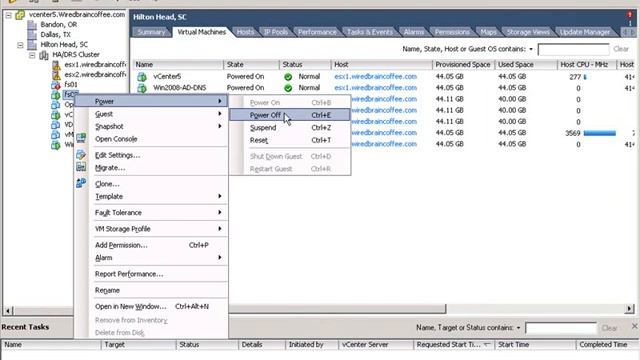Screen dimensions: 640x360
Task: Switch to the Alarms tab
Action: tap(413, 32)
